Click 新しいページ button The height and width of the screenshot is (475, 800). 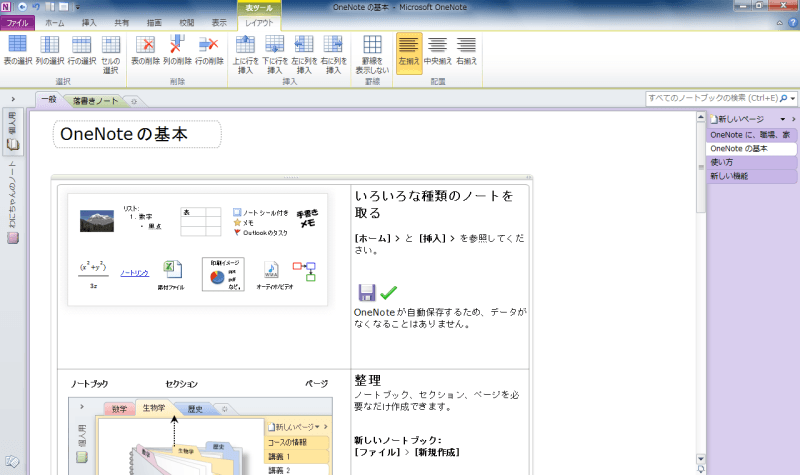click(737, 119)
